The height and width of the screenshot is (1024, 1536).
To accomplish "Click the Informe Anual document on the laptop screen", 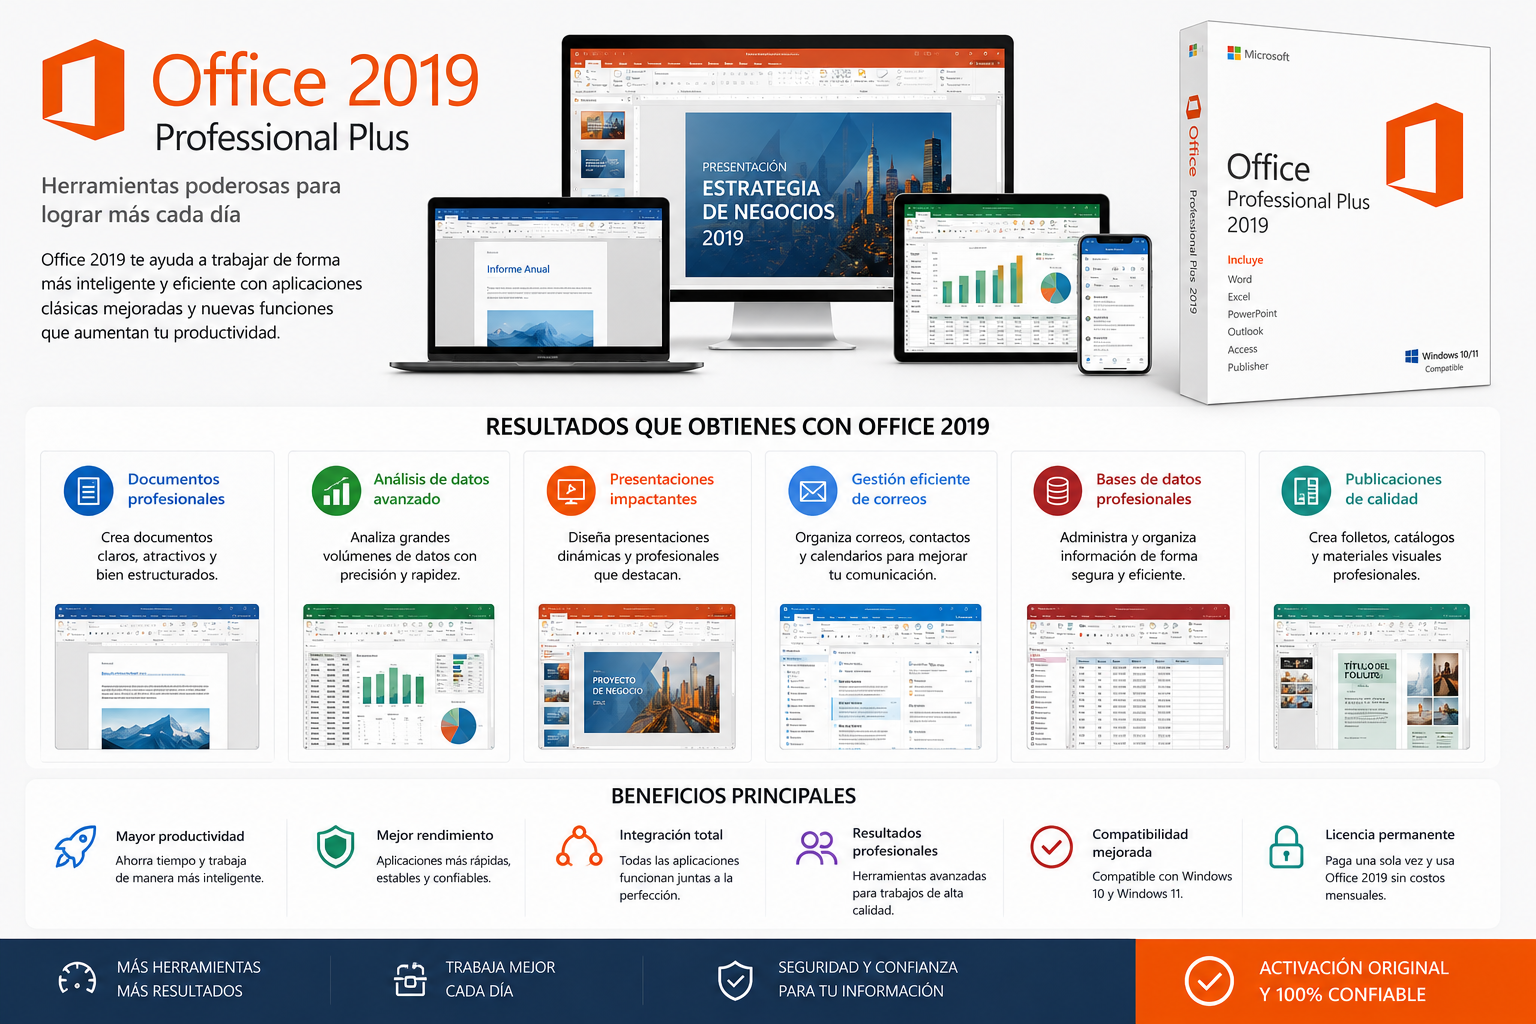I will [x=540, y=294].
